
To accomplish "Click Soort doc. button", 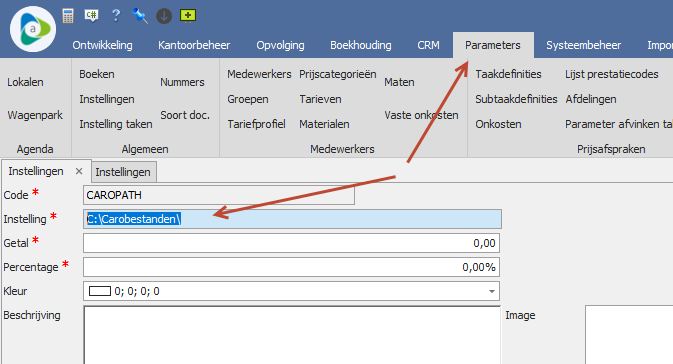I will [x=185, y=115].
